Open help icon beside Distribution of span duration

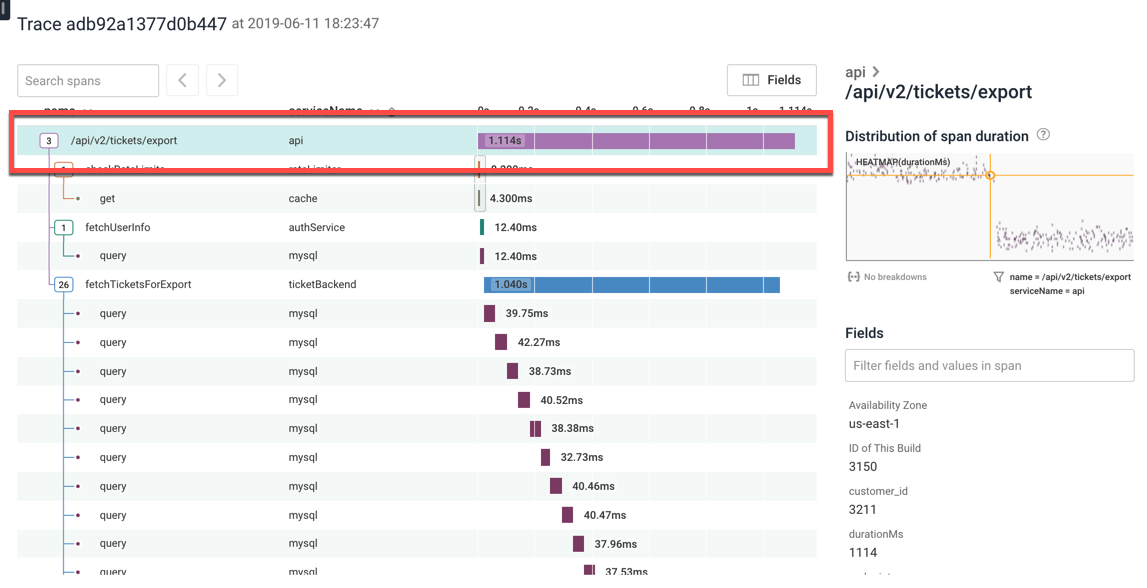[1044, 135]
